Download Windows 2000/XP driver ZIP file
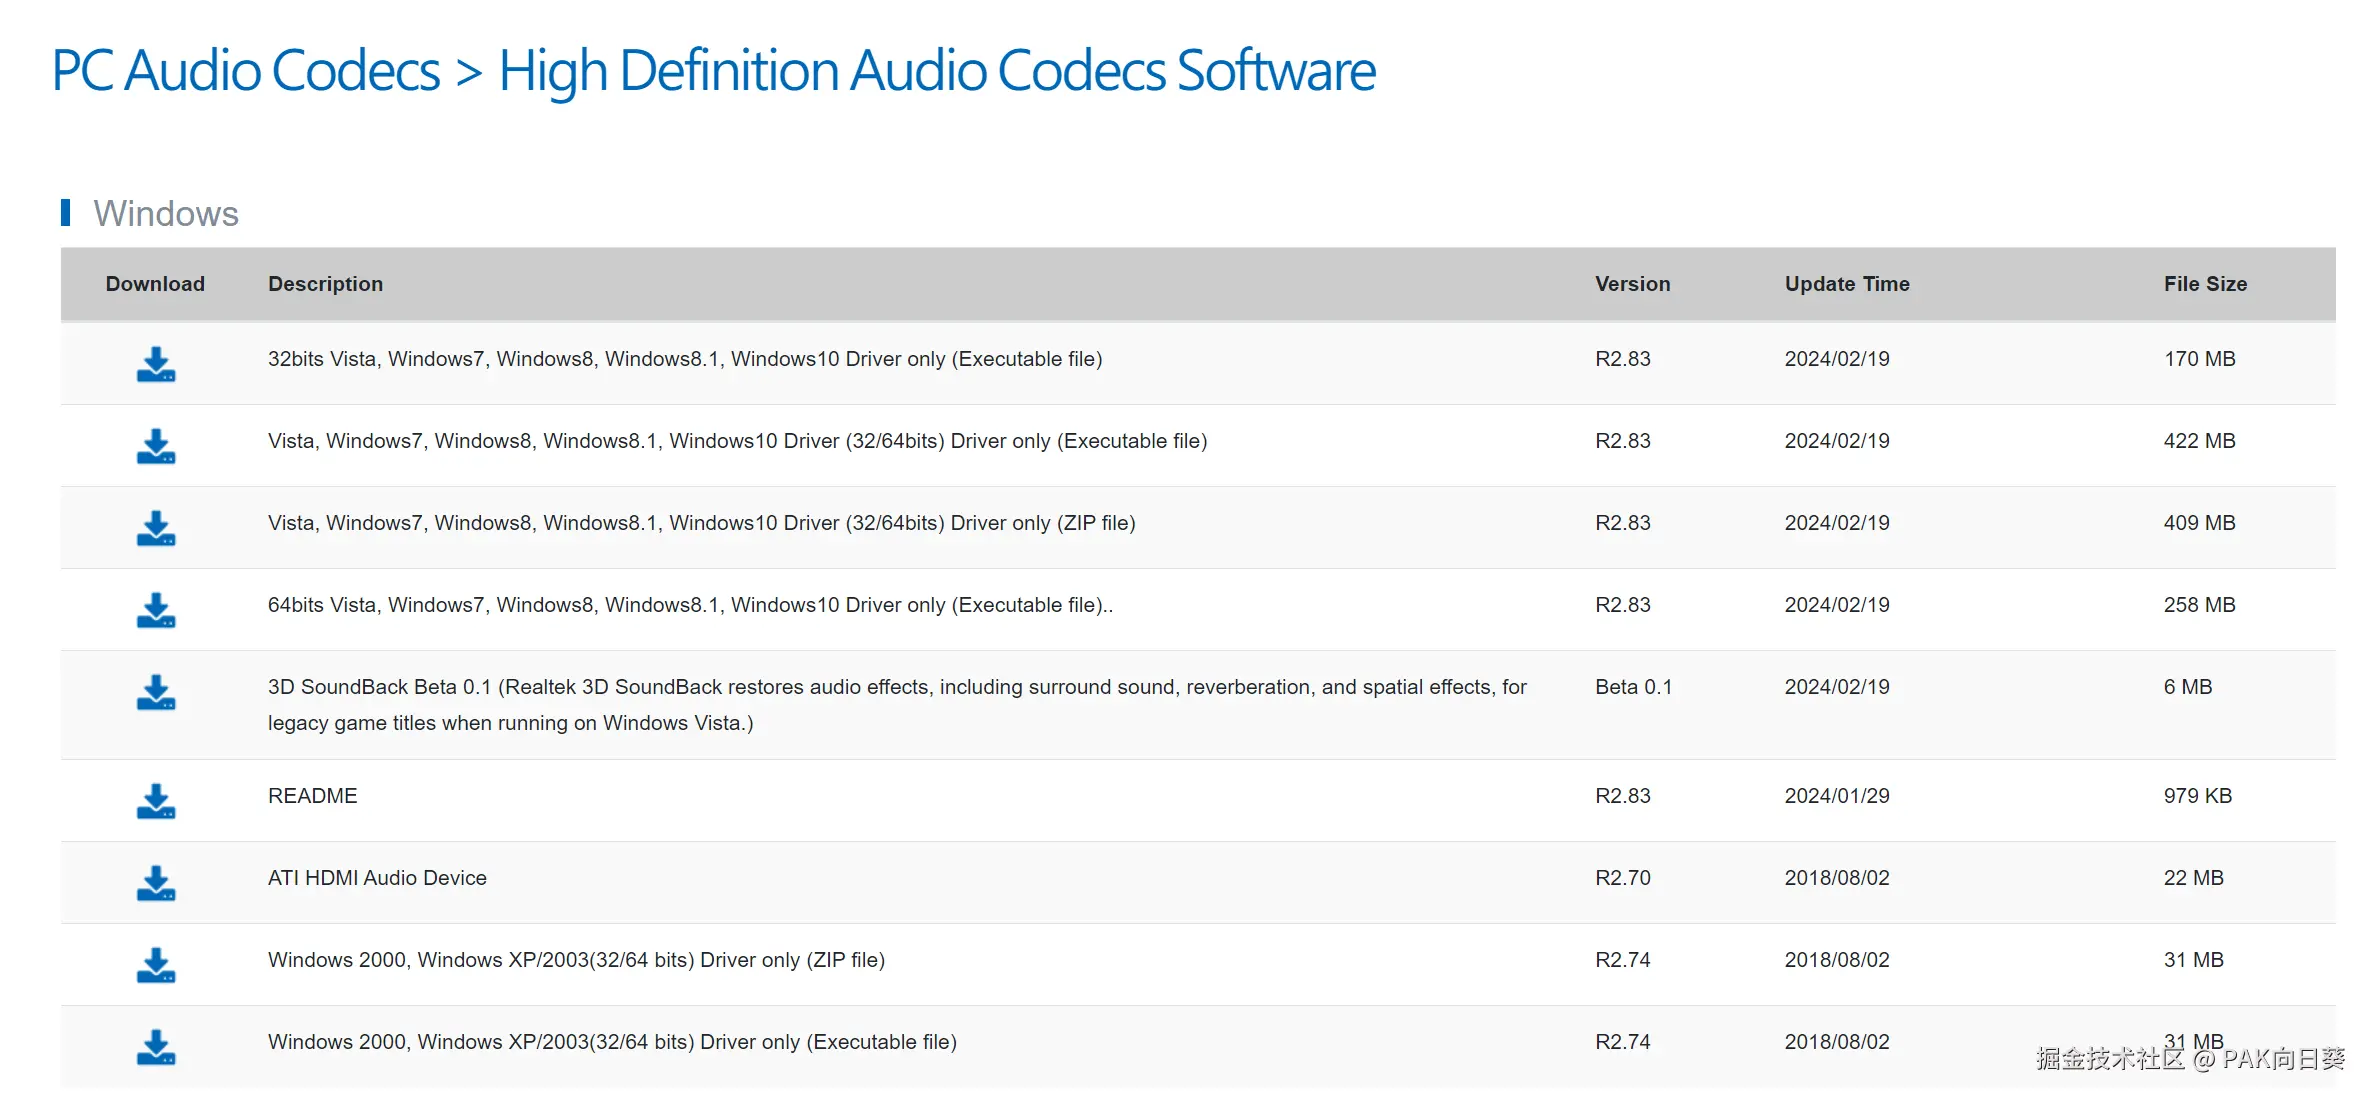The image size is (2374, 1101). coord(156,965)
